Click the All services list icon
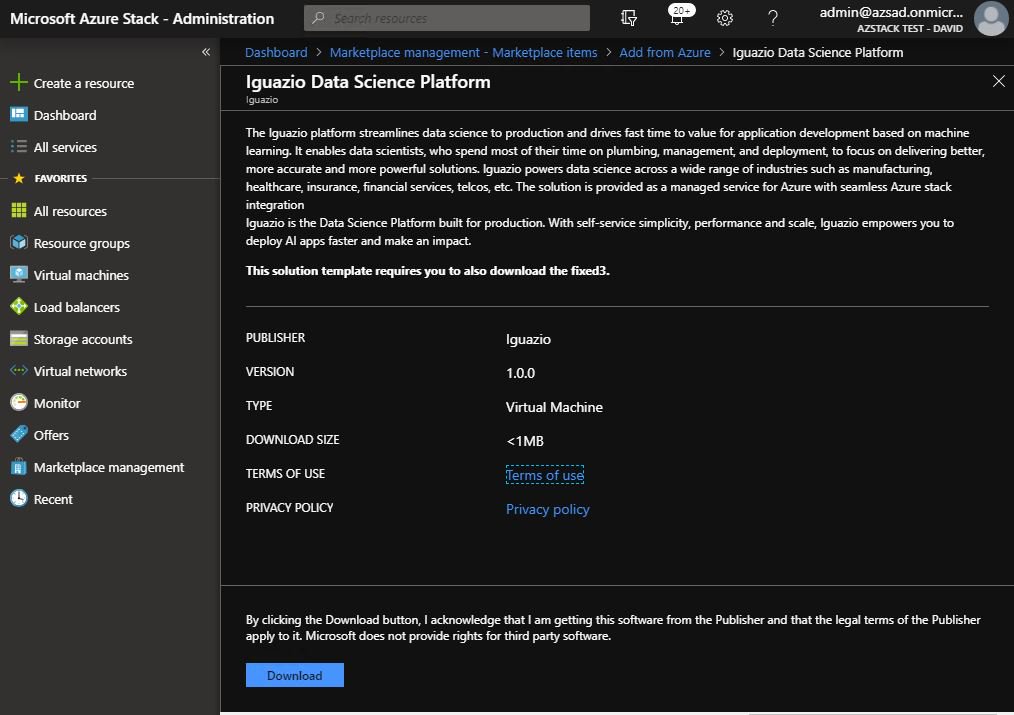1014x715 pixels. click(19, 147)
